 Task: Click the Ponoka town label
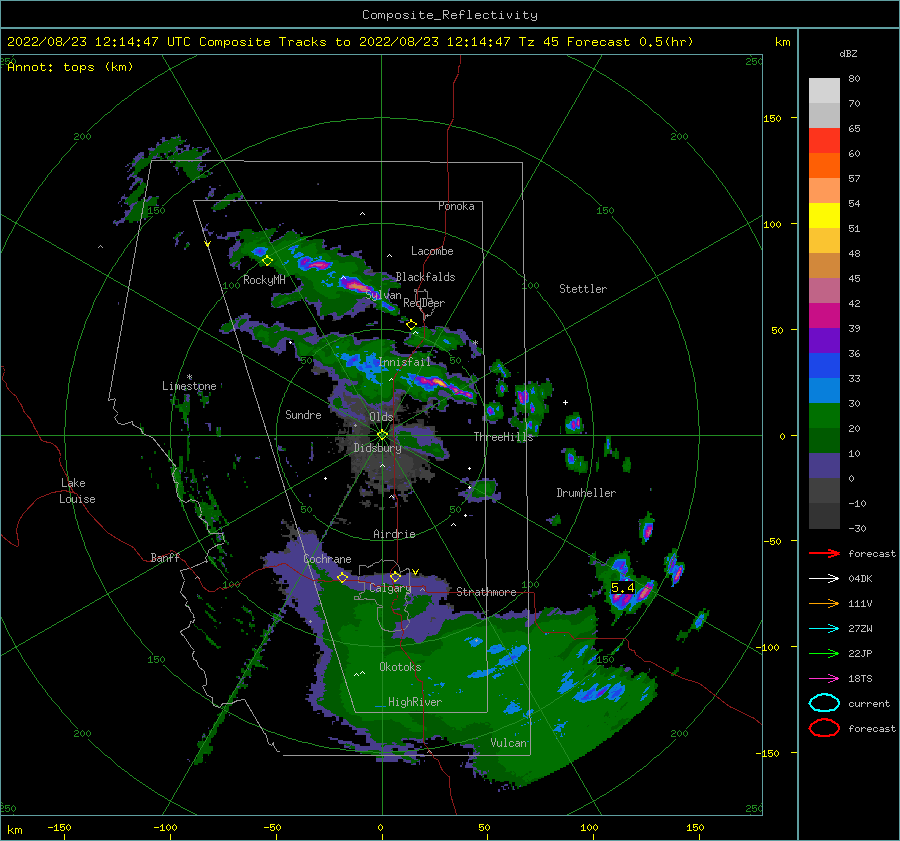[456, 206]
